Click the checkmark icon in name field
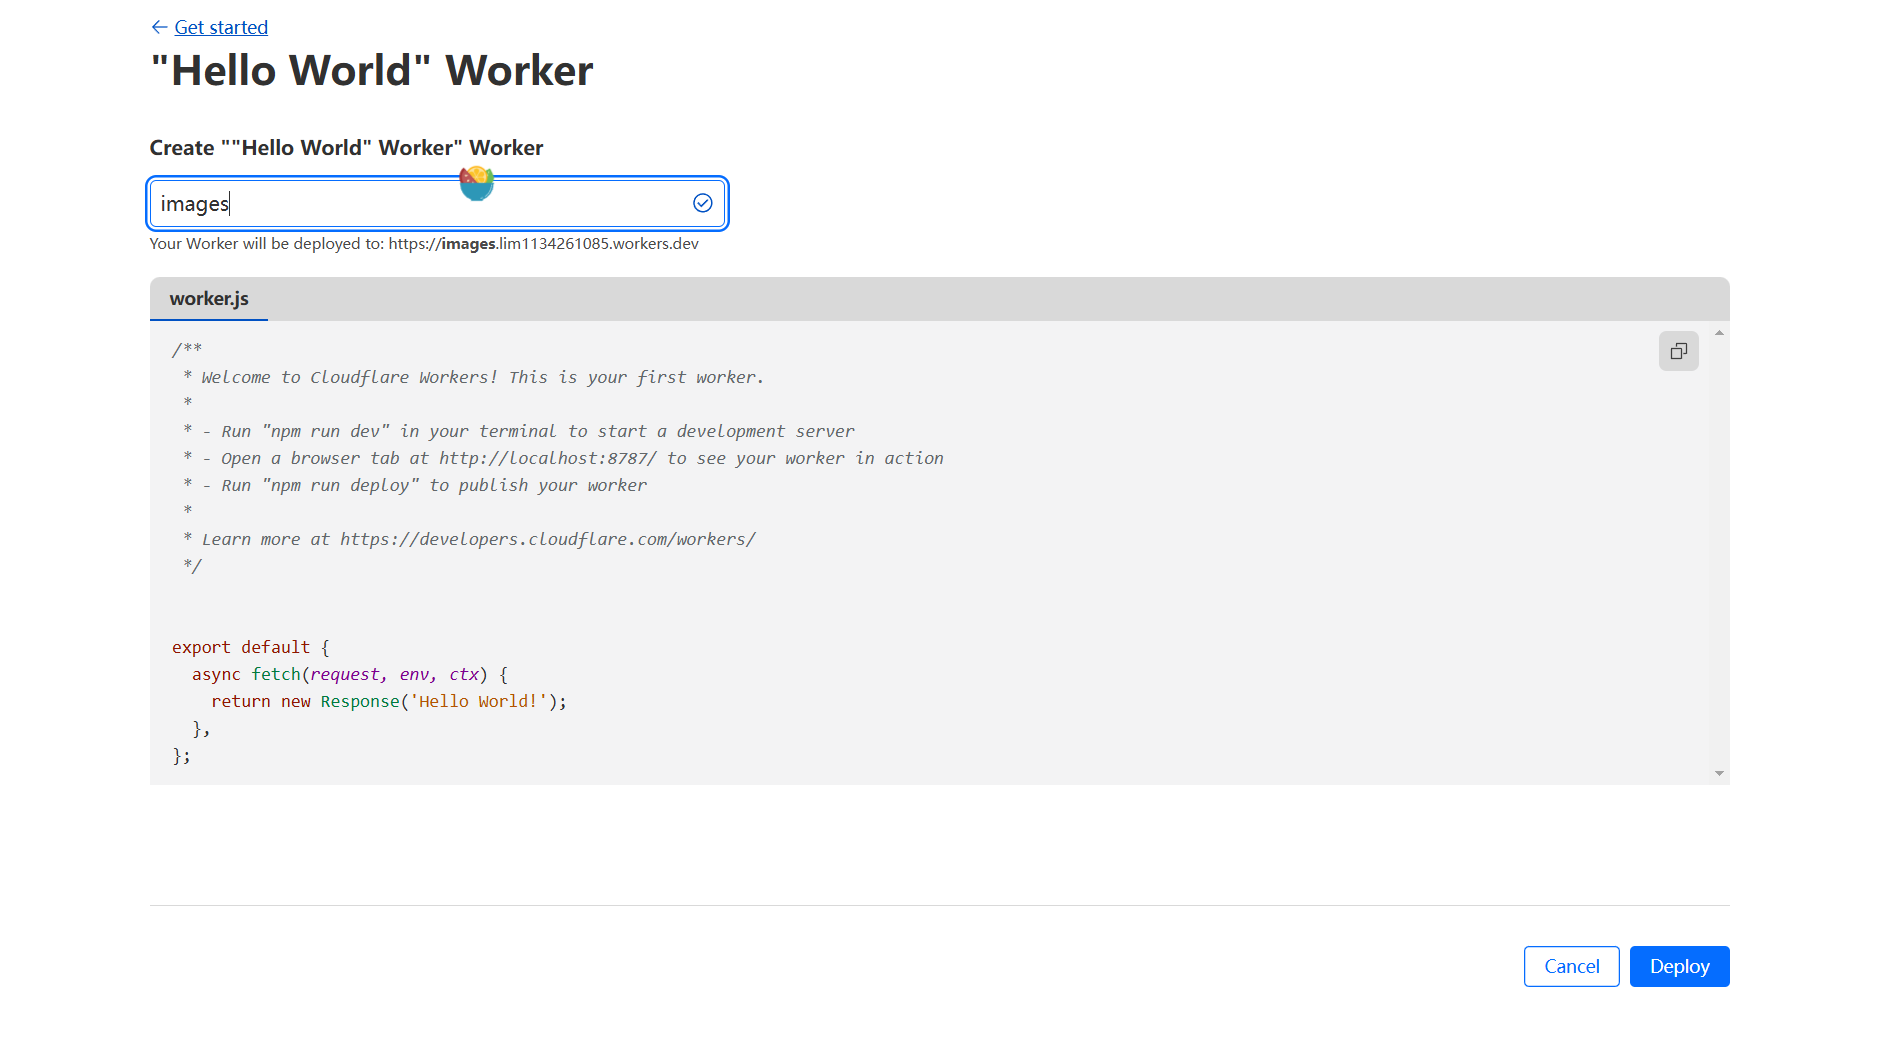Viewport: 1886px width, 1045px height. [x=703, y=204]
